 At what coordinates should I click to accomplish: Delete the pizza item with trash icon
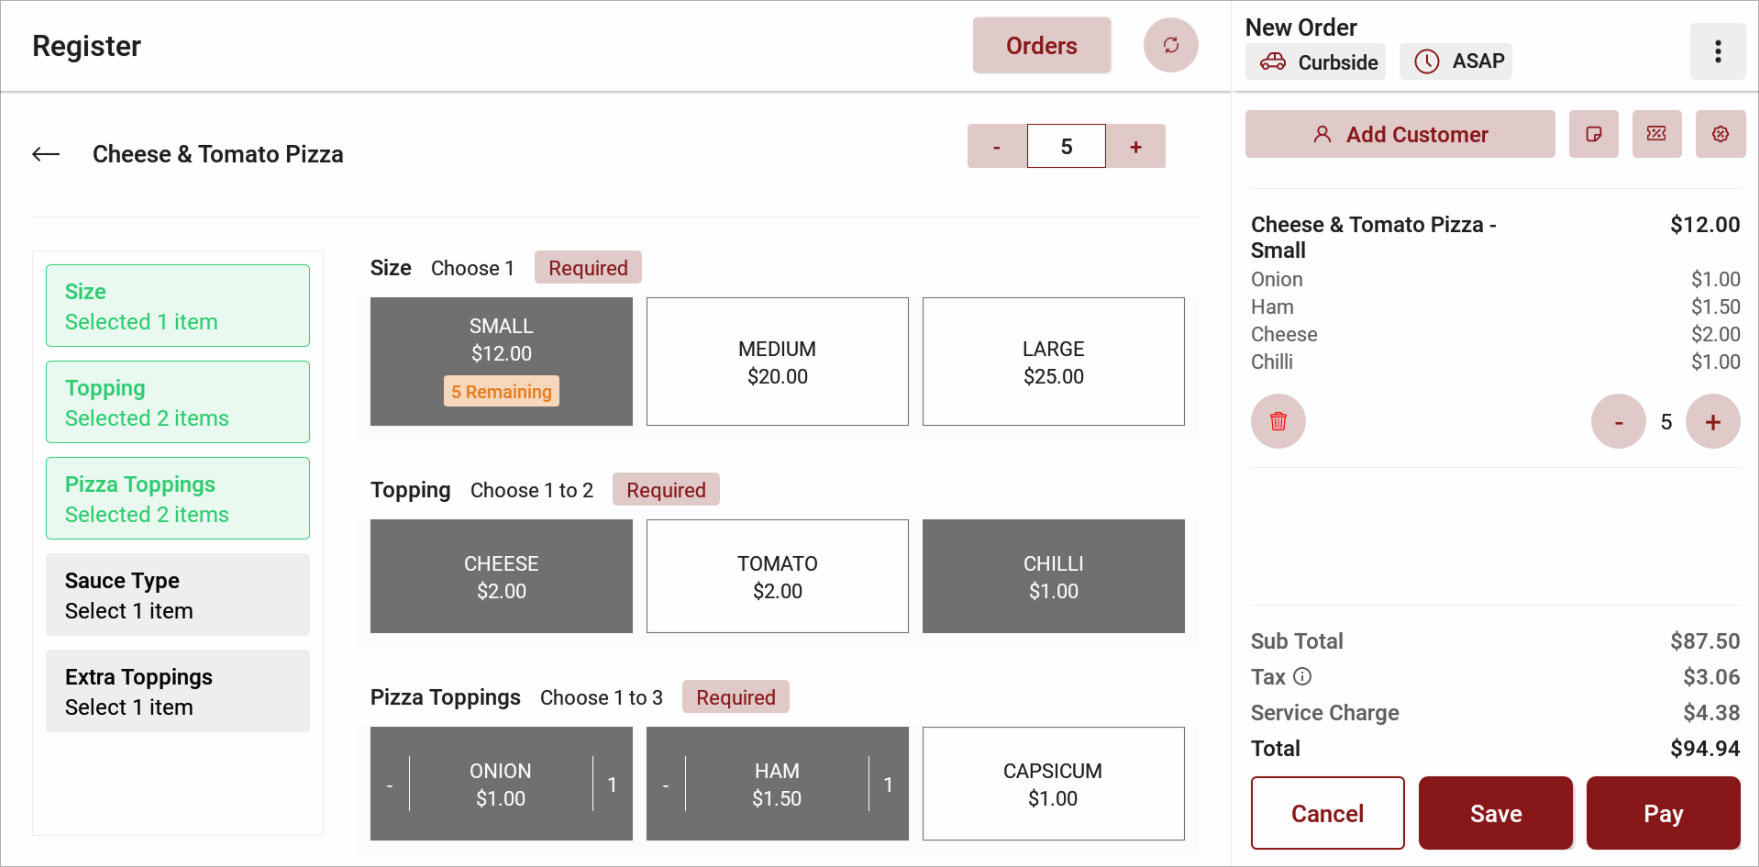click(x=1278, y=421)
